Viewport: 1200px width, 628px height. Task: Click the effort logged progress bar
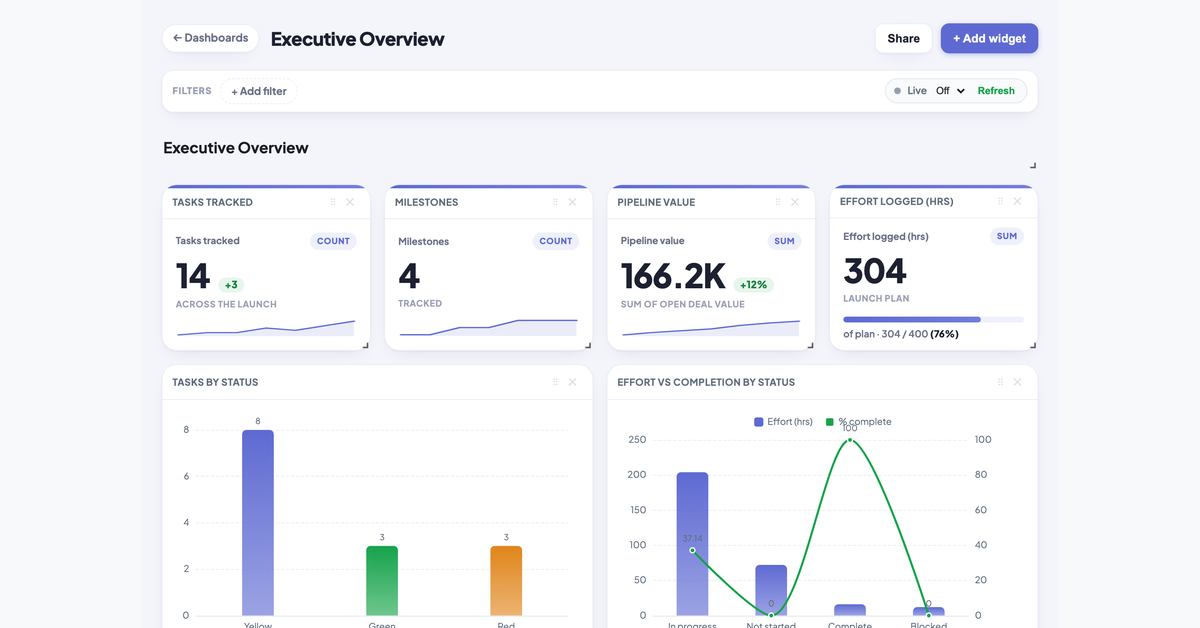(933, 319)
